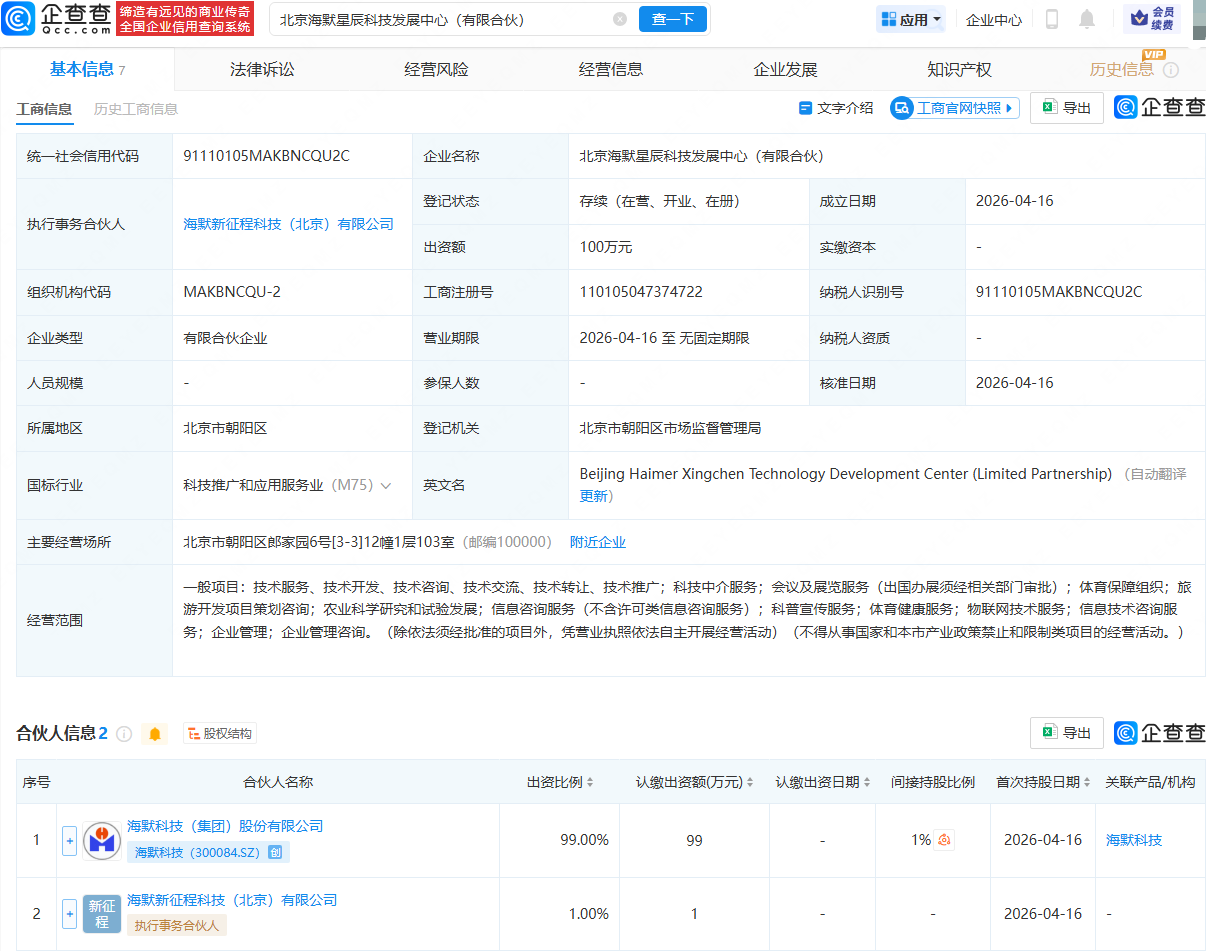Image resolution: width=1206 pixels, height=951 pixels.
Task: Click the info icon beside 合伙人信息
Action: (x=122, y=733)
